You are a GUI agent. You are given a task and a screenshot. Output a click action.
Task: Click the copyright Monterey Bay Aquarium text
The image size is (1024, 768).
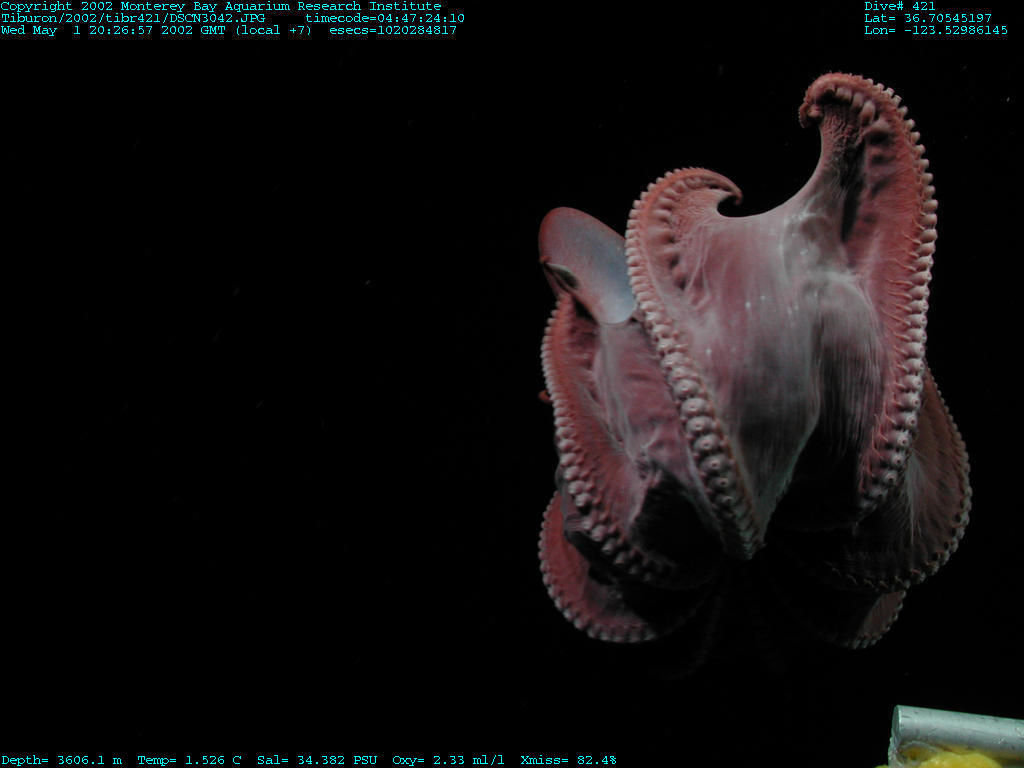220,6
